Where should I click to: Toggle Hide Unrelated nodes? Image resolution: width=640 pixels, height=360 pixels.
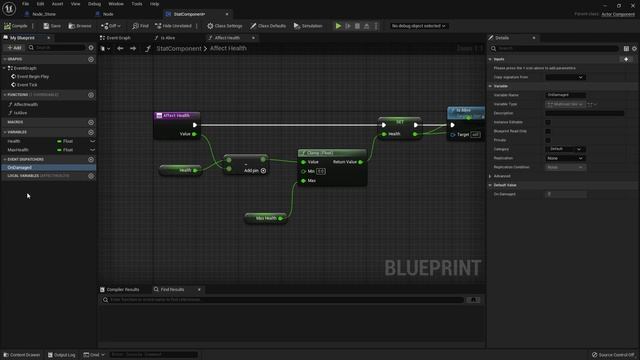pyautogui.click(x=173, y=26)
